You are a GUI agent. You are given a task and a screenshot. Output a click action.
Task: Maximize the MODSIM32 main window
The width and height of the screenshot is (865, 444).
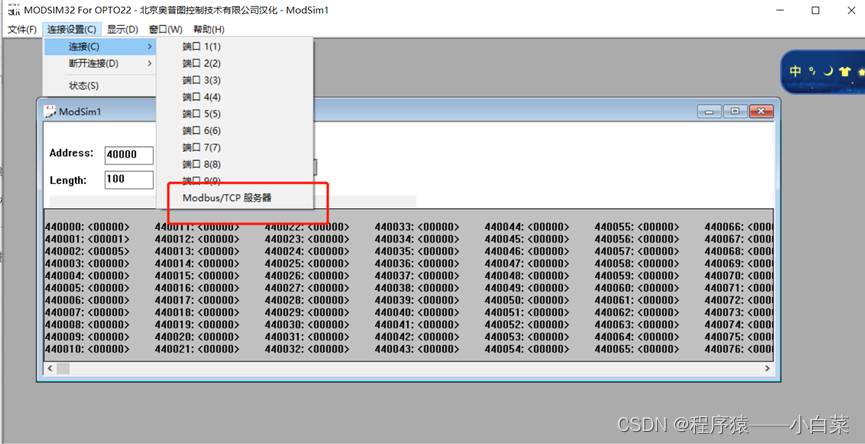coord(815,10)
